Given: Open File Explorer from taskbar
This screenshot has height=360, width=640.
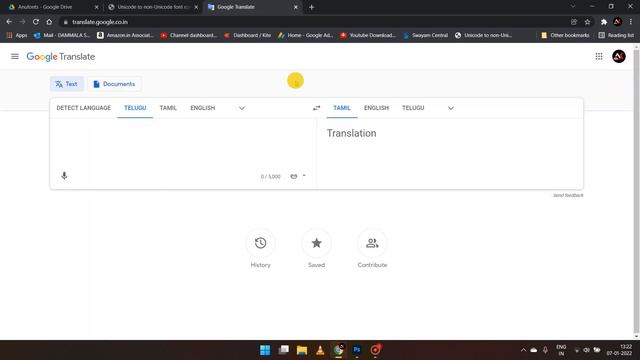Looking at the screenshot, I should pyautogui.click(x=302, y=350).
